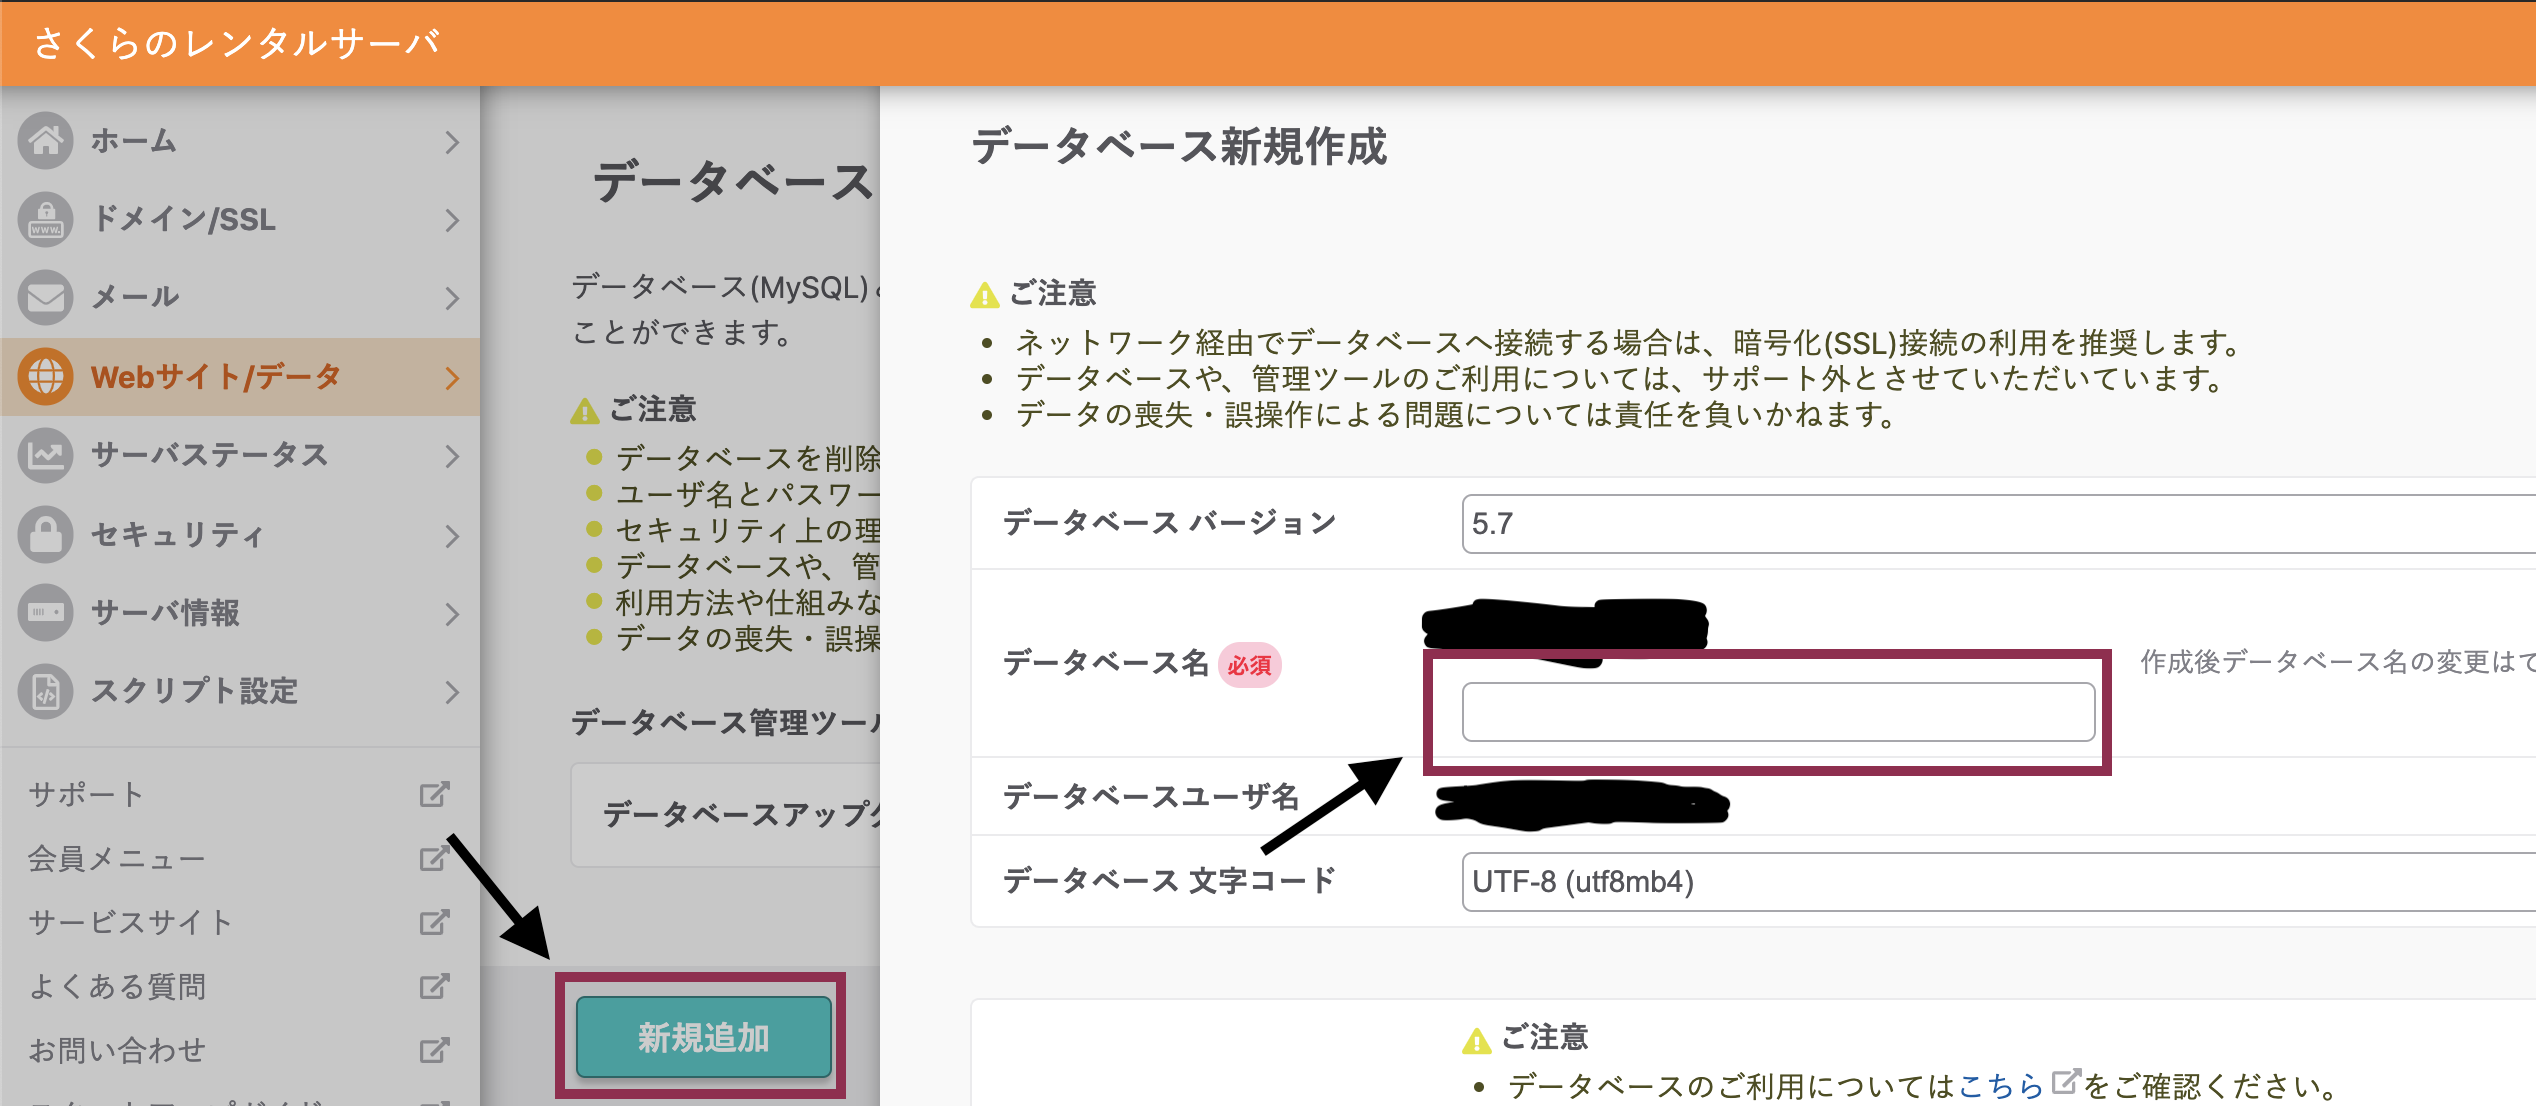
Task: Expand the ホーム menu chevron
Action: click(x=452, y=142)
